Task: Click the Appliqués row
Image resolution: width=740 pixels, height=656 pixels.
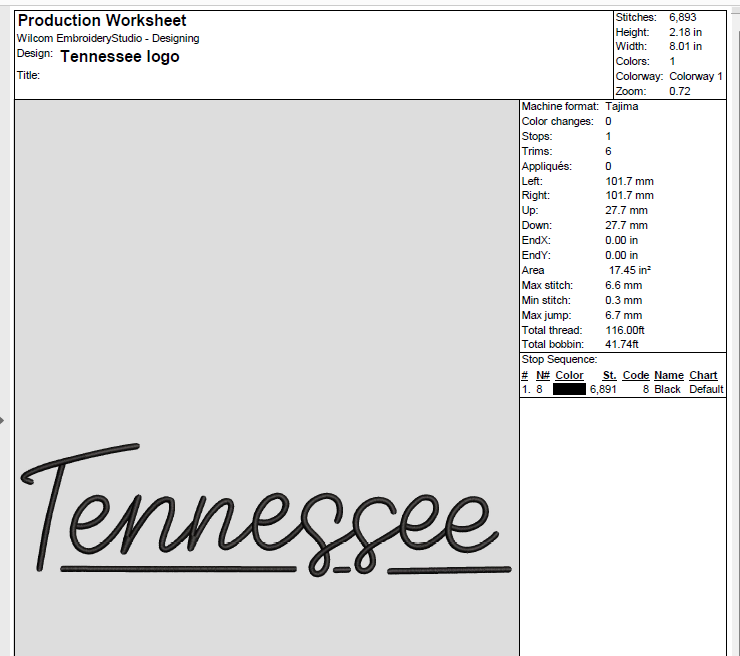Action: click(566, 166)
